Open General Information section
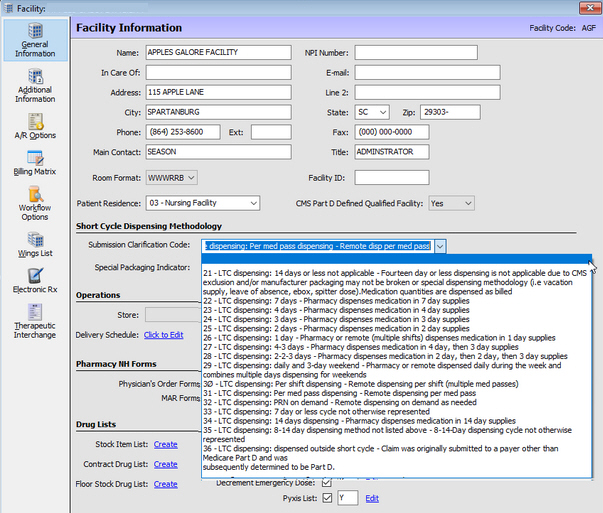603x513 pixels. (x=35, y=40)
